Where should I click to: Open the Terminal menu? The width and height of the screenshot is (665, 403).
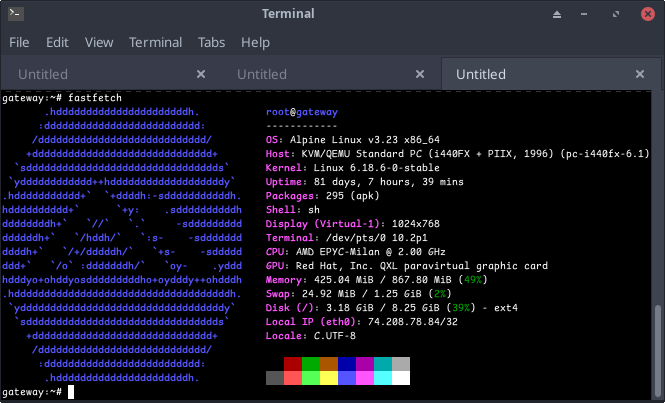[156, 42]
